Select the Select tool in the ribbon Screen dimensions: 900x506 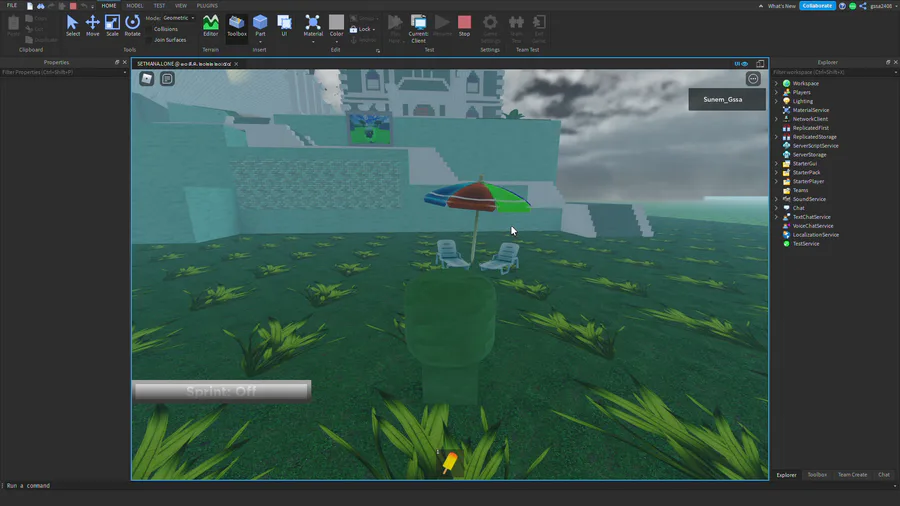coord(72,26)
